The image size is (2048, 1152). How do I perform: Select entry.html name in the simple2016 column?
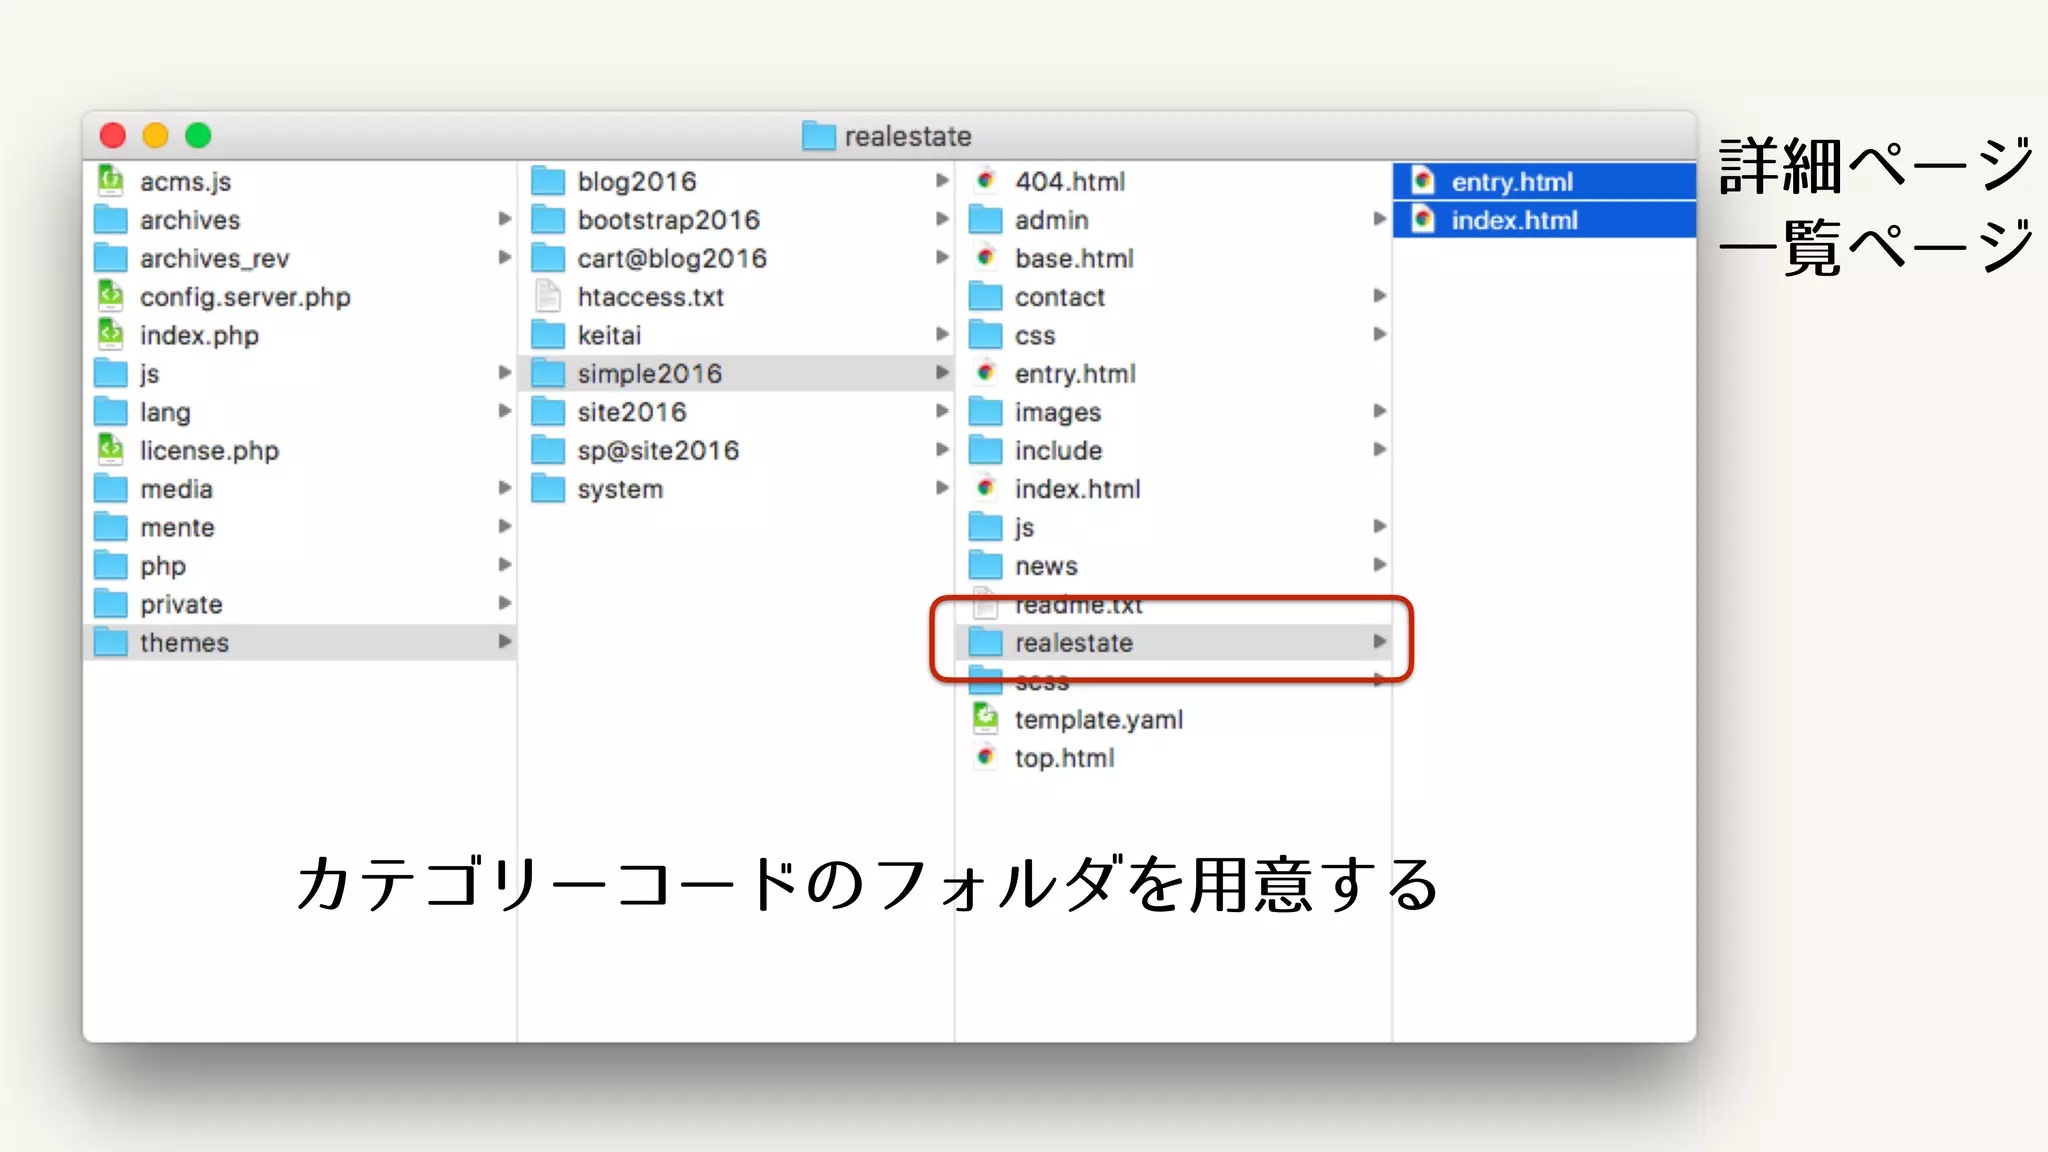(x=1075, y=374)
